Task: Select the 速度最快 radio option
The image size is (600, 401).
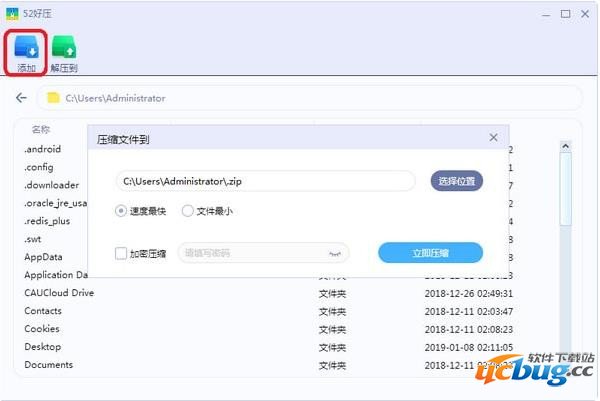Action: [x=121, y=211]
